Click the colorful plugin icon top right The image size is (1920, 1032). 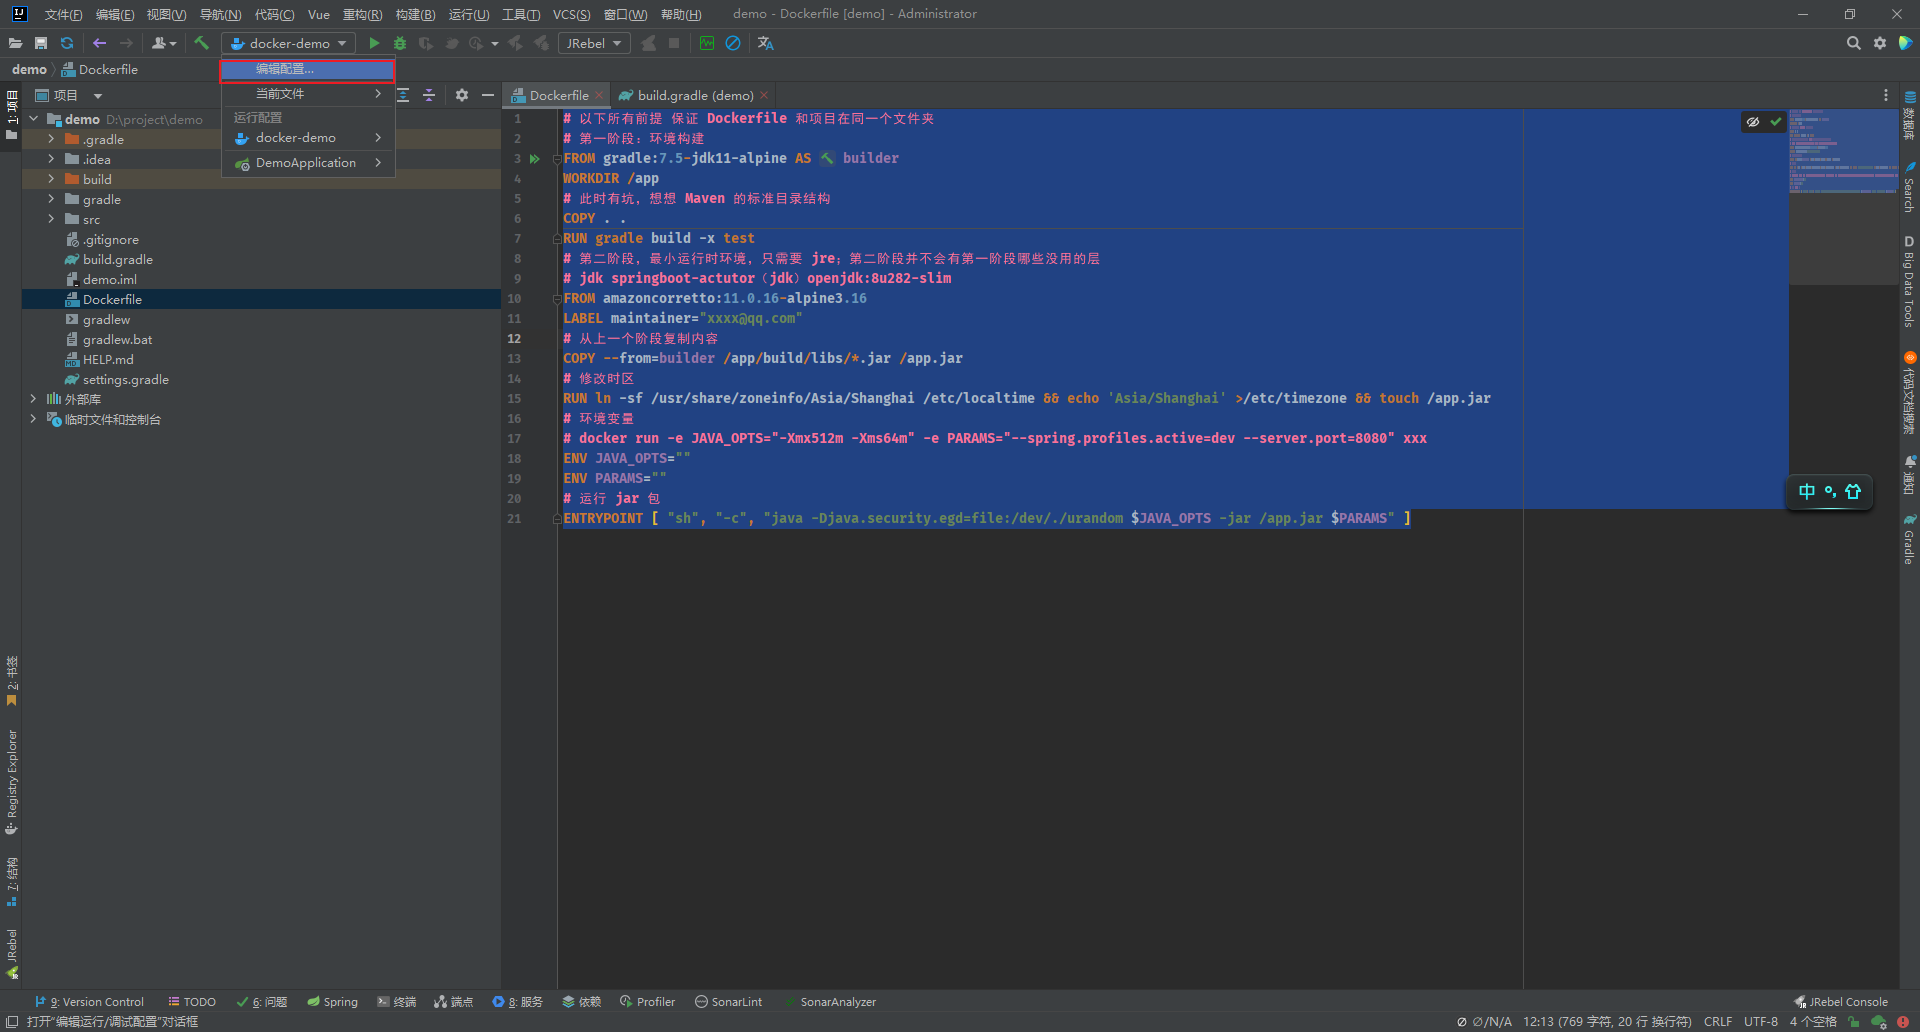point(1906,43)
